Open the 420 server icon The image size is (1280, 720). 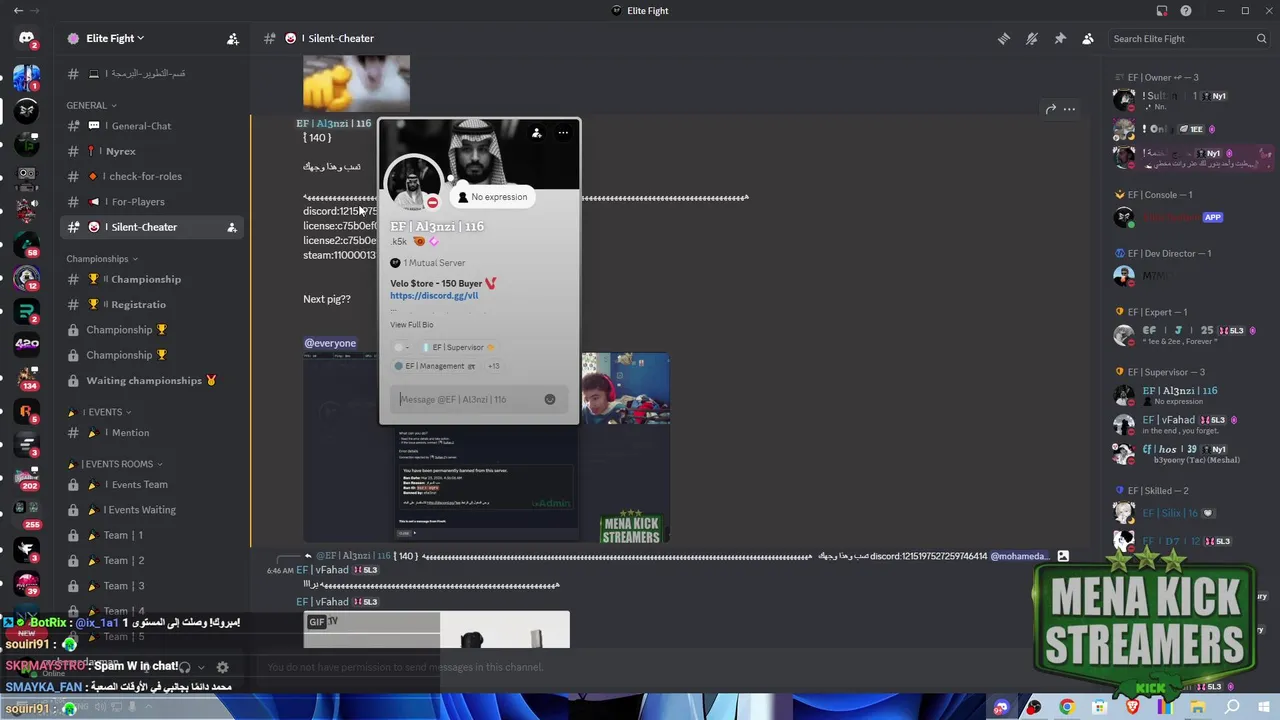[x=27, y=344]
